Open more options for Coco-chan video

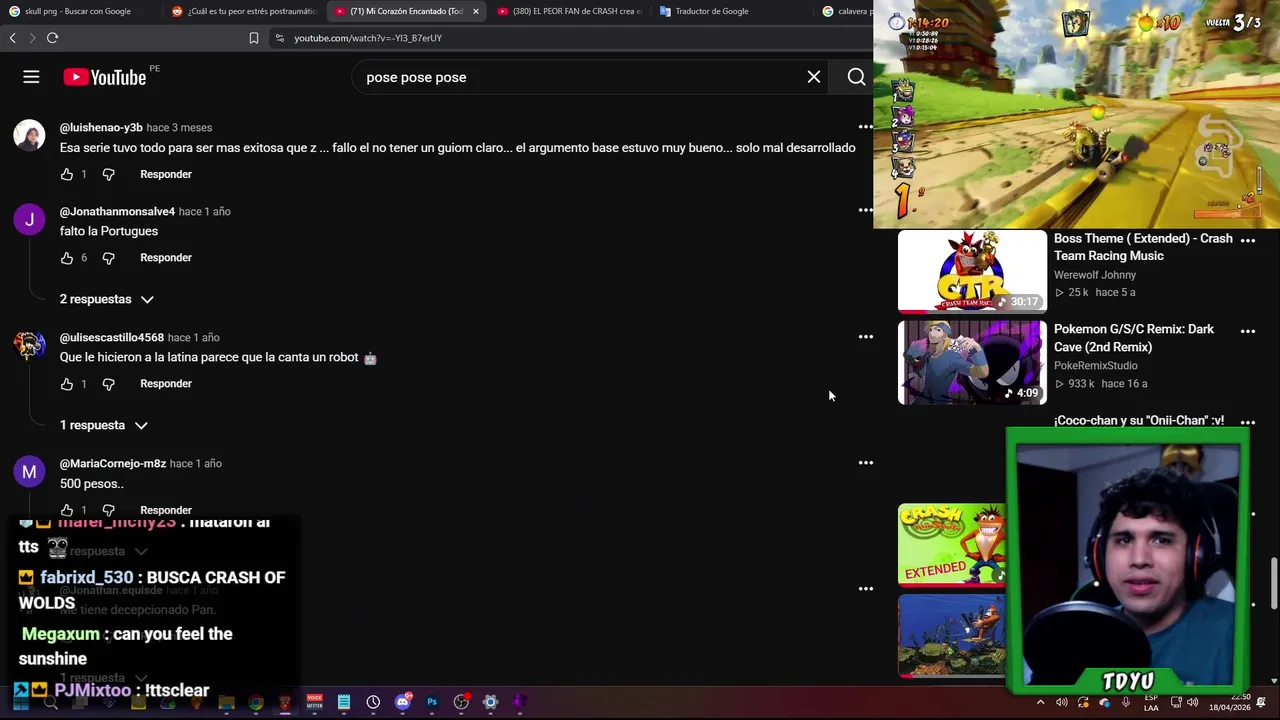click(1248, 422)
